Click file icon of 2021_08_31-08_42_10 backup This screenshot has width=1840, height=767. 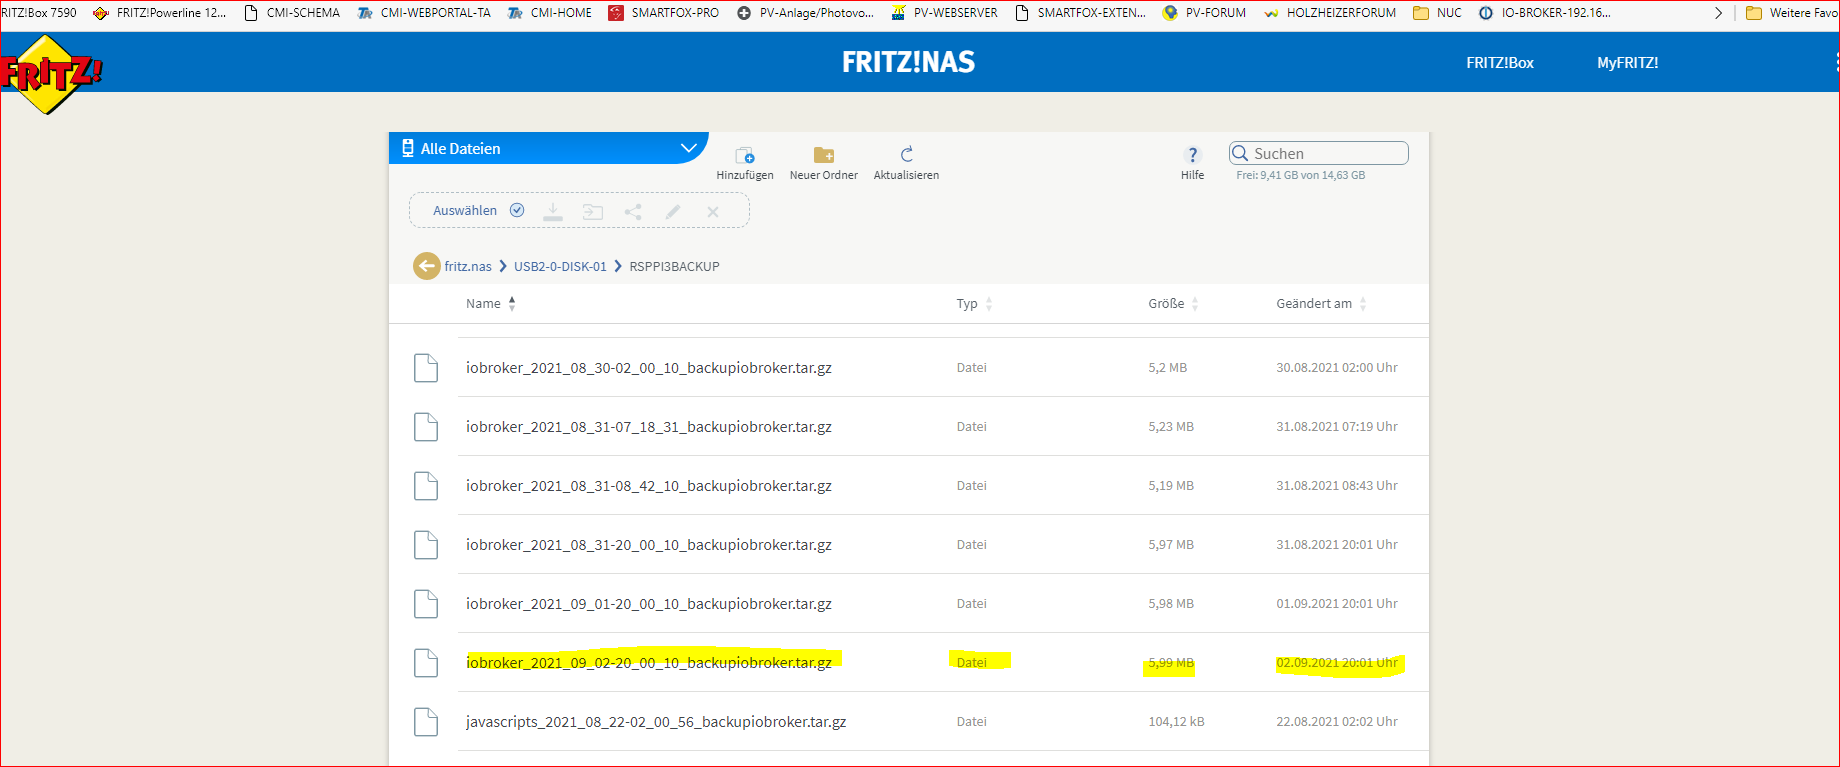pos(426,486)
